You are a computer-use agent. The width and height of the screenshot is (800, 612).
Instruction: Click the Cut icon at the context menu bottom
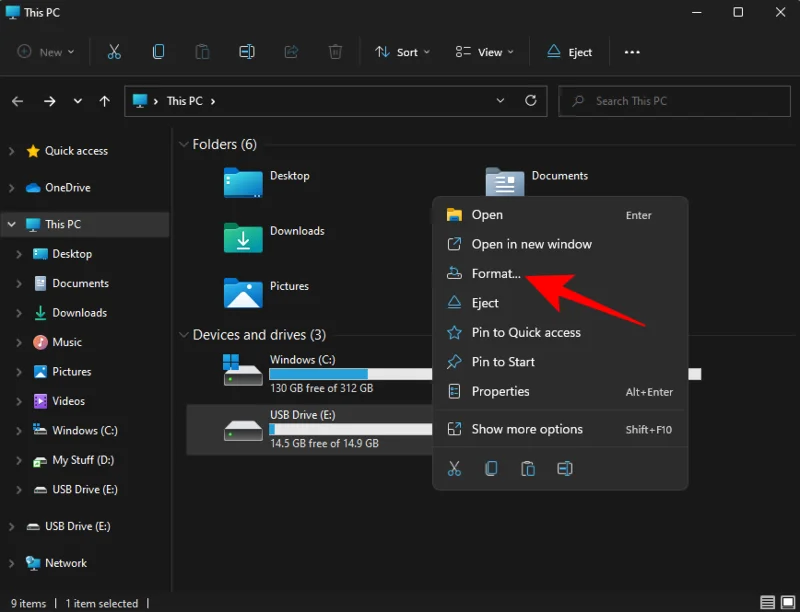tap(454, 468)
